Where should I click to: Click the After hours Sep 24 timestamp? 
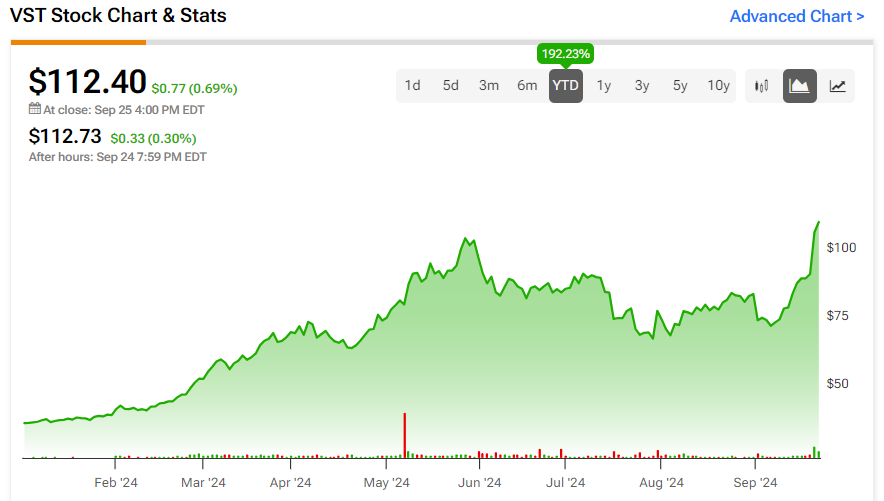[x=118, y=157]
